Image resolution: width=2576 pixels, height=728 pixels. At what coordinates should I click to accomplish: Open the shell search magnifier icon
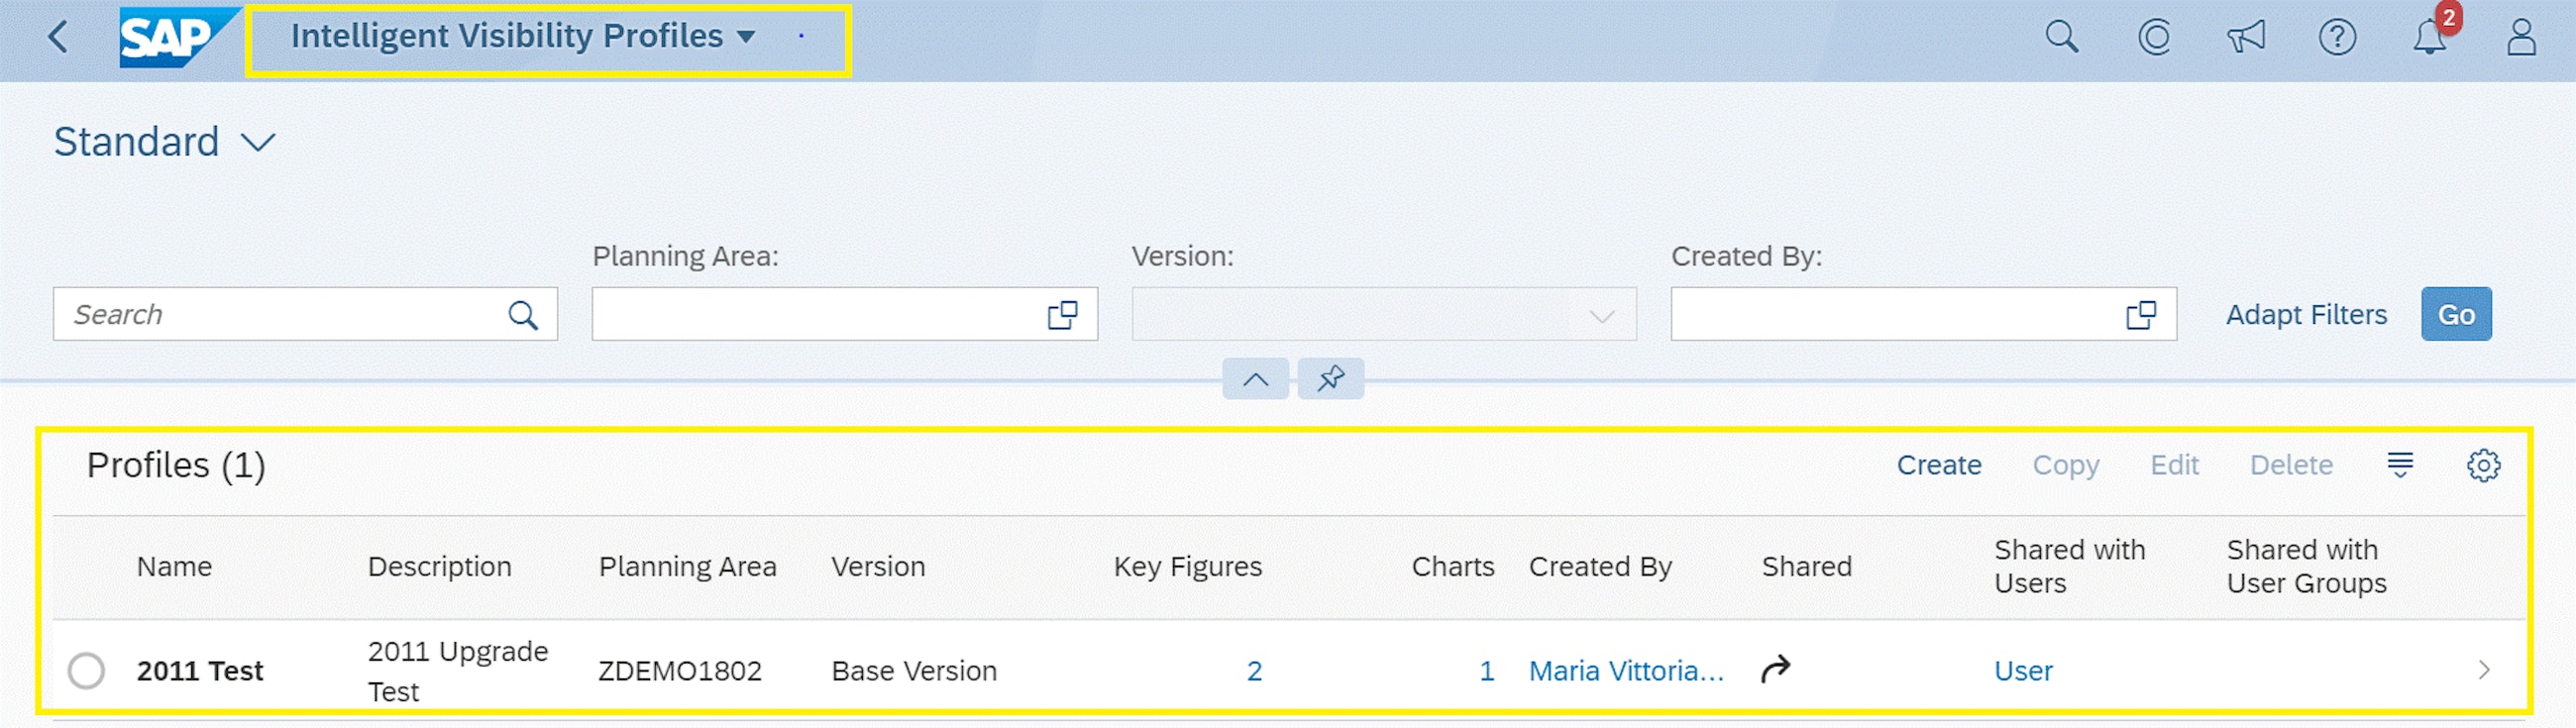click(2061, 38)
